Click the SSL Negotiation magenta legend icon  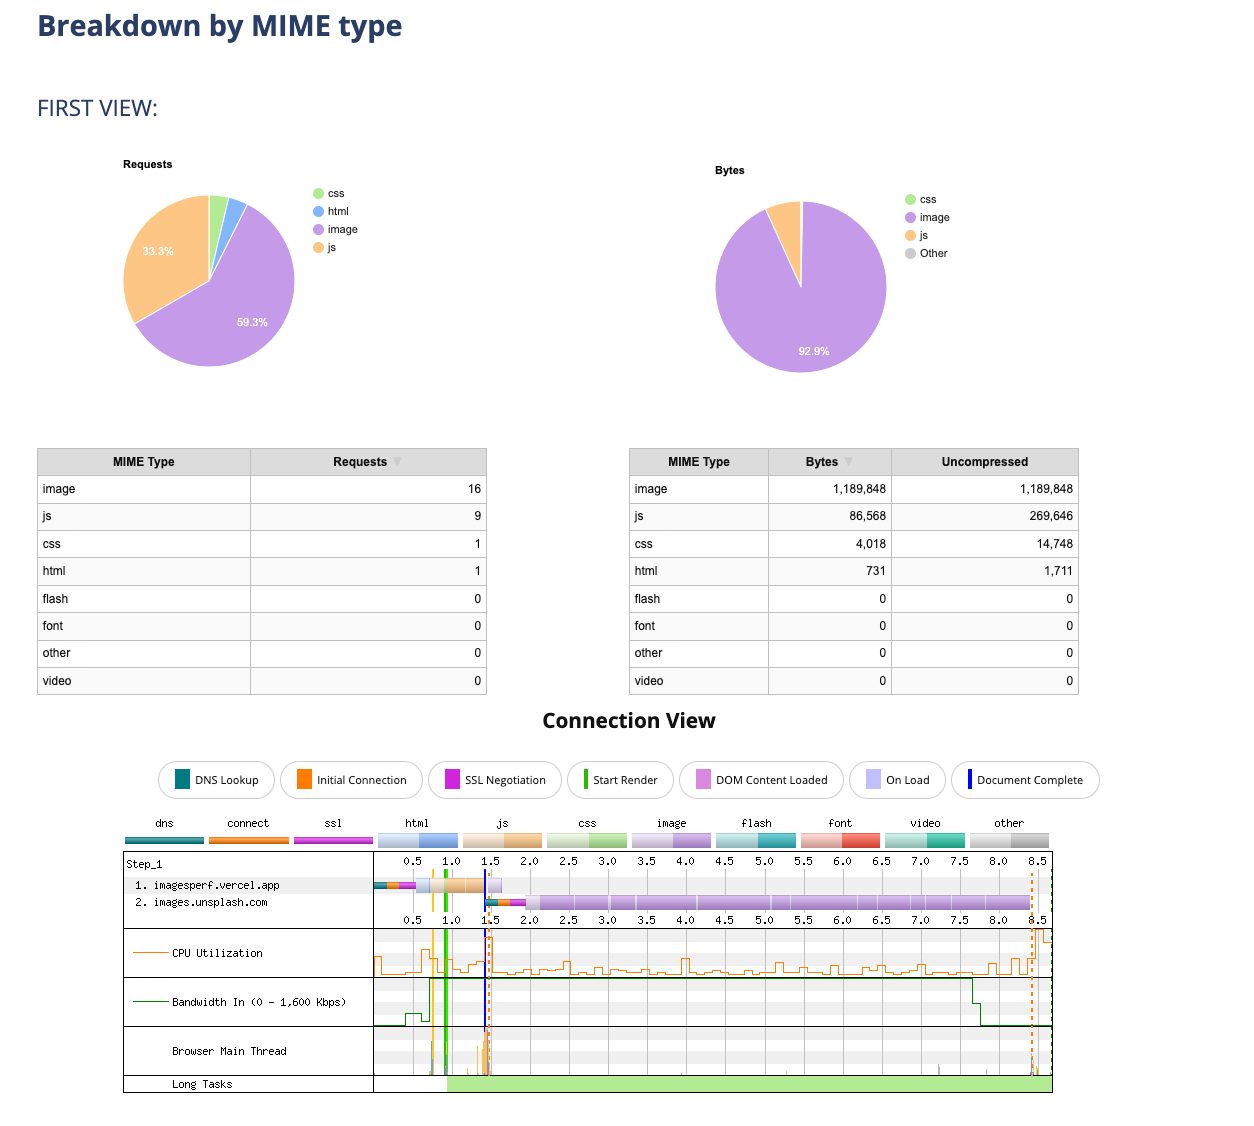(x=452, y=780)
